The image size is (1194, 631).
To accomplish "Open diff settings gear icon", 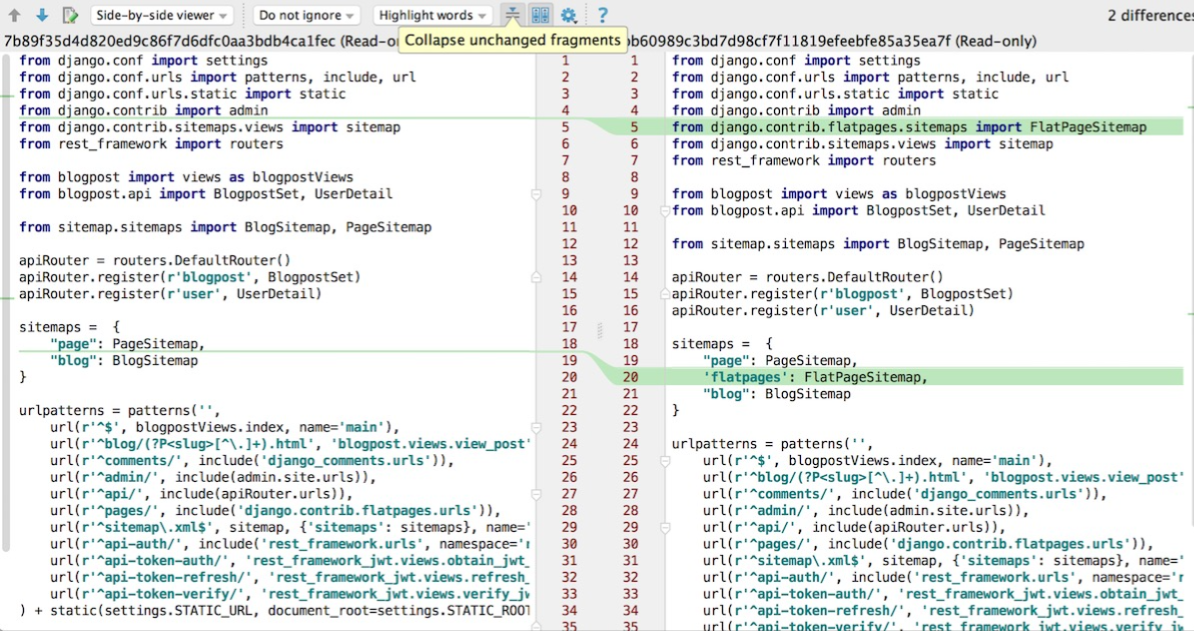I will [569, 14].
